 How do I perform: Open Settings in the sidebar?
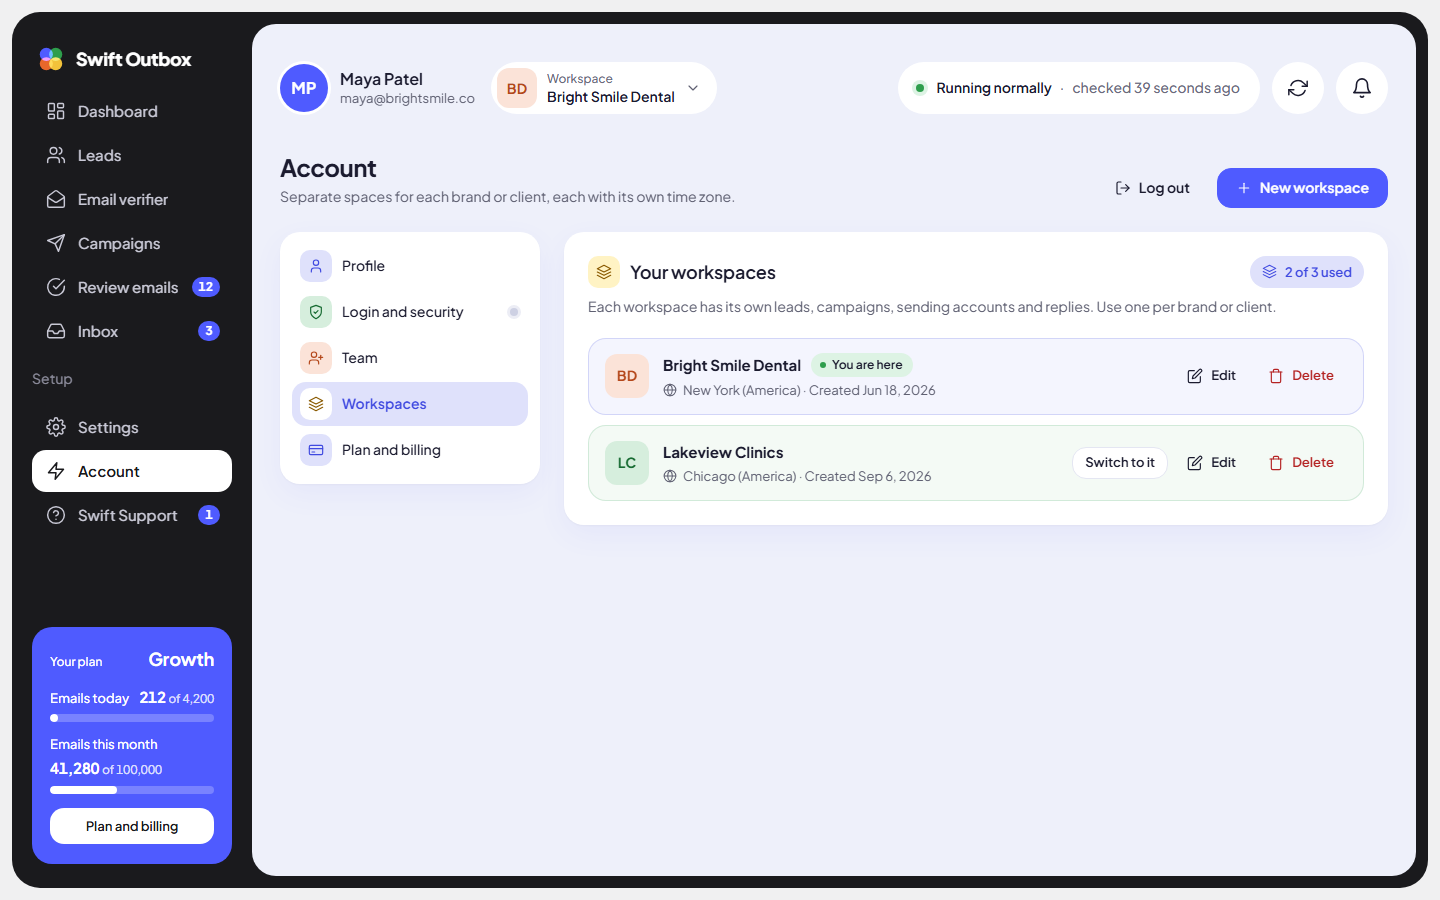pyautogui.click(x=132, y=427)
